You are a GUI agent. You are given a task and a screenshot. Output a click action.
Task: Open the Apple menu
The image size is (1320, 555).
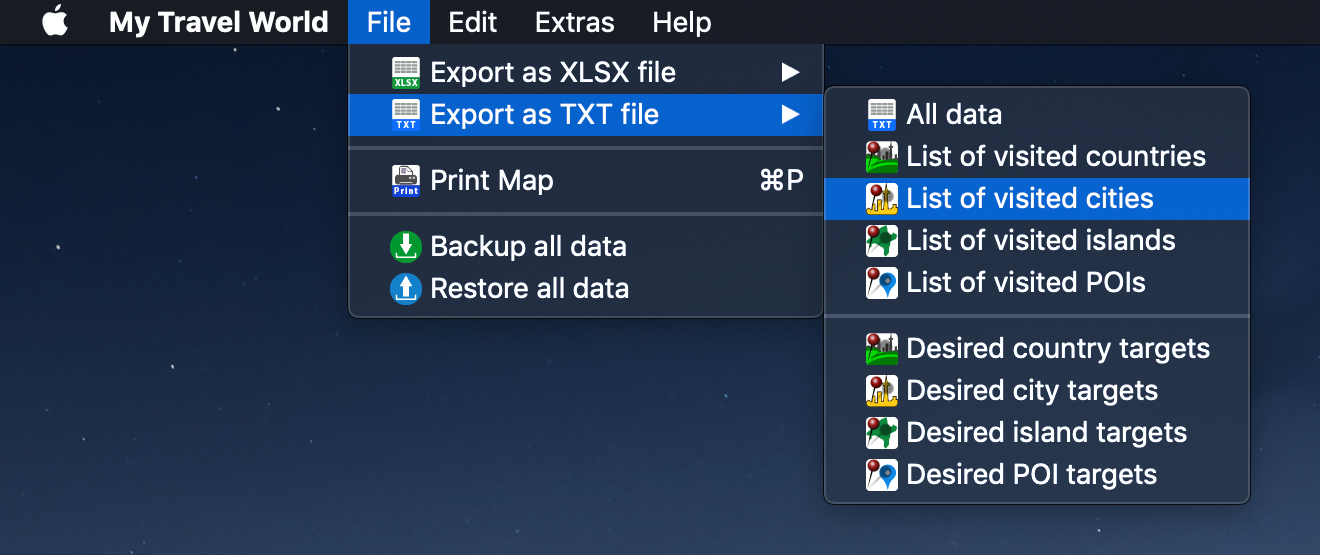pos(55,21)
